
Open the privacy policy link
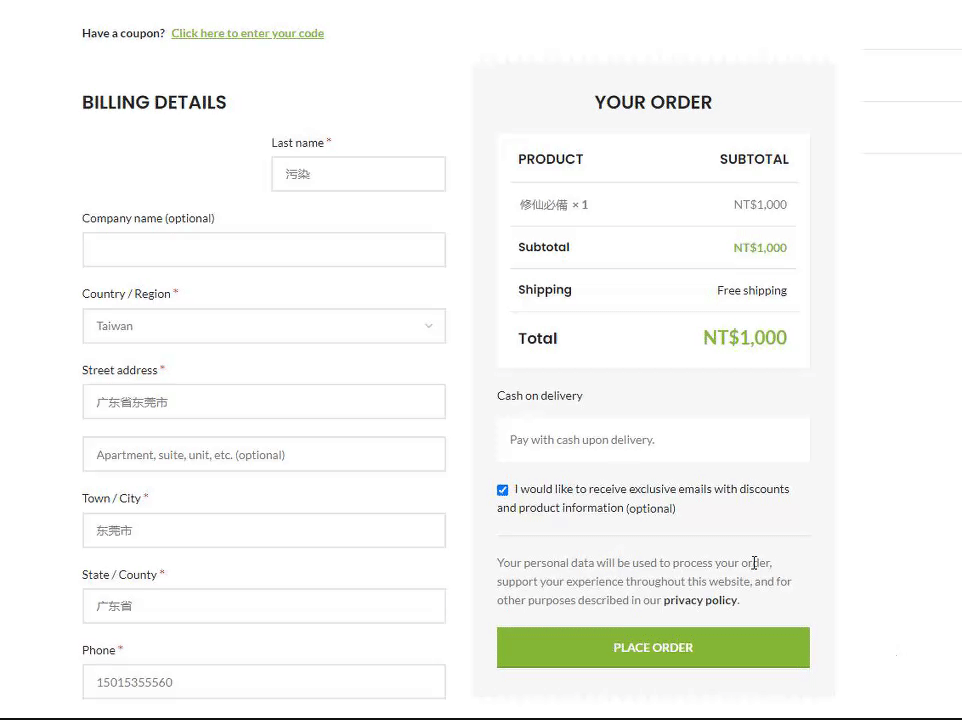[700, 600]
